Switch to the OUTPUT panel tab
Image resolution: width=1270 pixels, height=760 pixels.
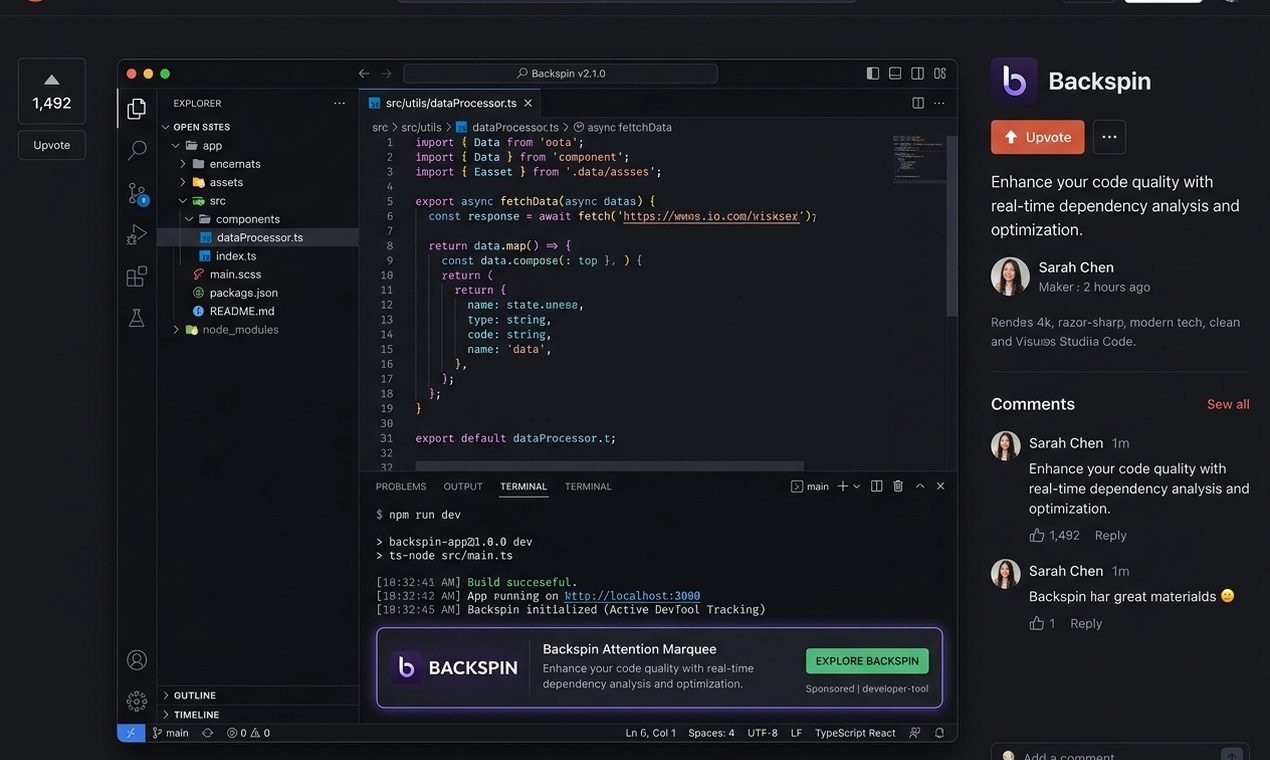[463, 486]
